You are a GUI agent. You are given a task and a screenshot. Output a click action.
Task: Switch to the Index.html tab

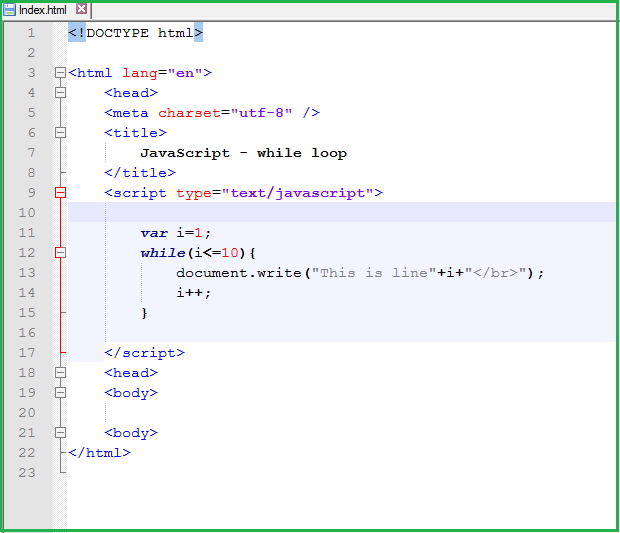[43, 10]
